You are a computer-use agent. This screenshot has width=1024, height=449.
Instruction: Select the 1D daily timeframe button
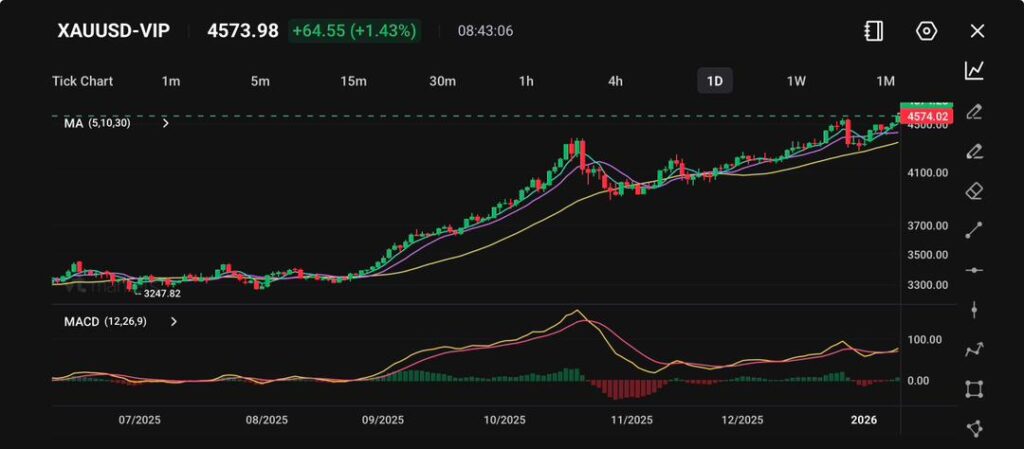[x=714, y=81]
